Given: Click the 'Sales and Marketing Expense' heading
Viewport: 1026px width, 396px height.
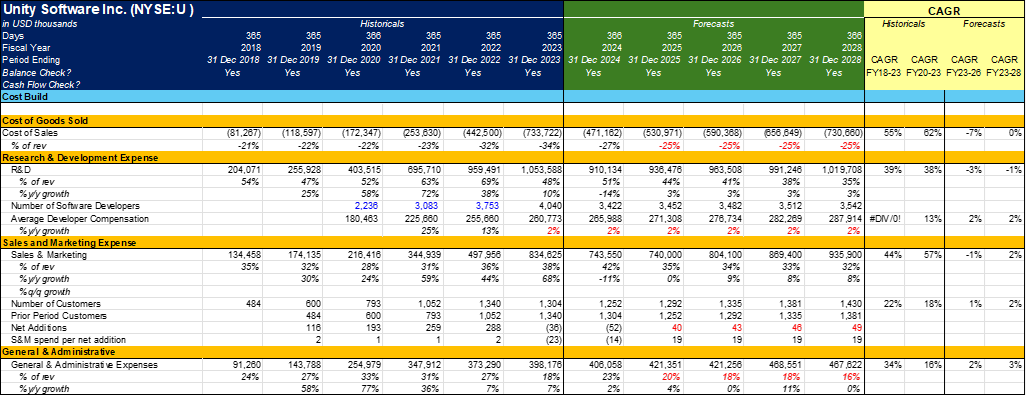Looking at the screenshot, I should [x=69, y=242].
